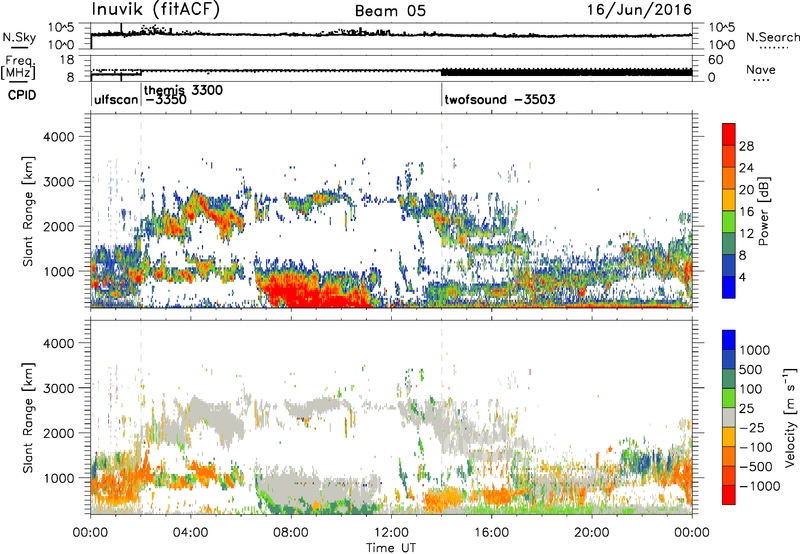Click the velocity panel 'Slant Range [km]' label
Viewport: 800px width, 554px height.
coord(28,417)
